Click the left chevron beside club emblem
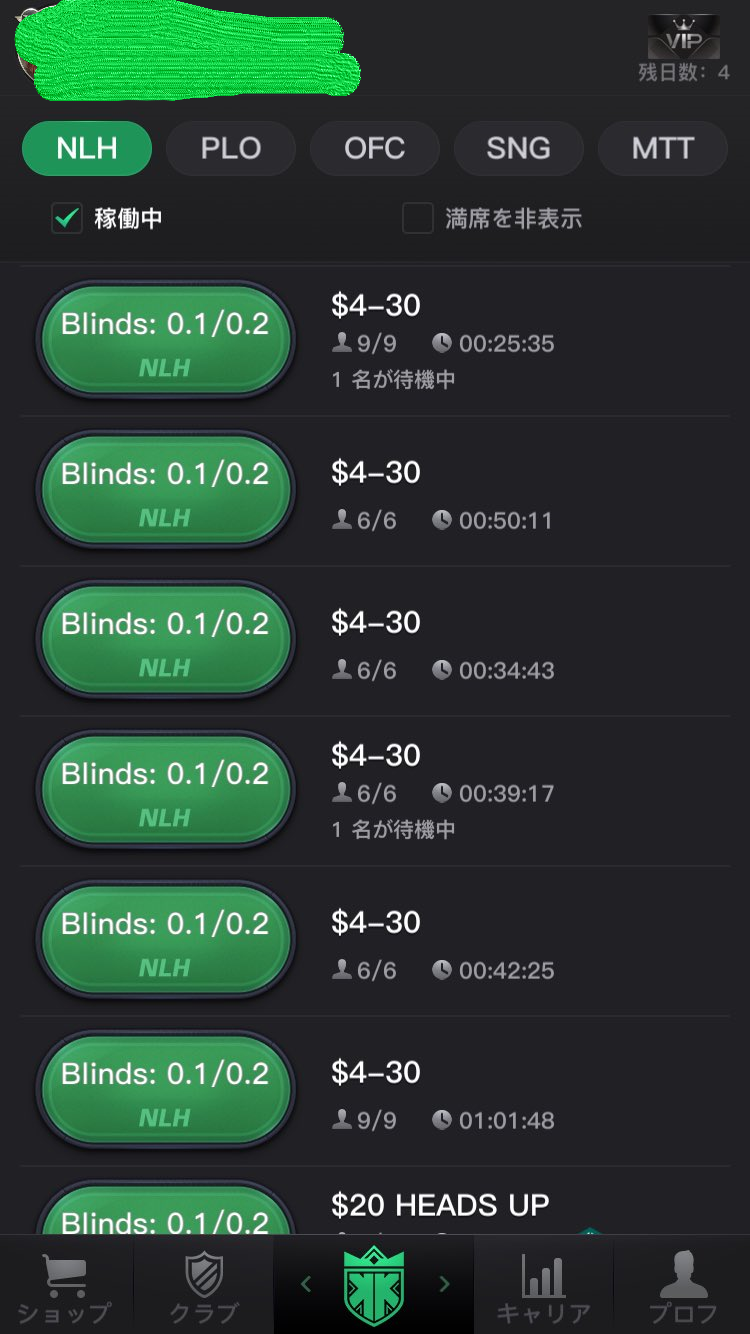The height and width of the screenshot is (1334, 750). click(306, 1284)
